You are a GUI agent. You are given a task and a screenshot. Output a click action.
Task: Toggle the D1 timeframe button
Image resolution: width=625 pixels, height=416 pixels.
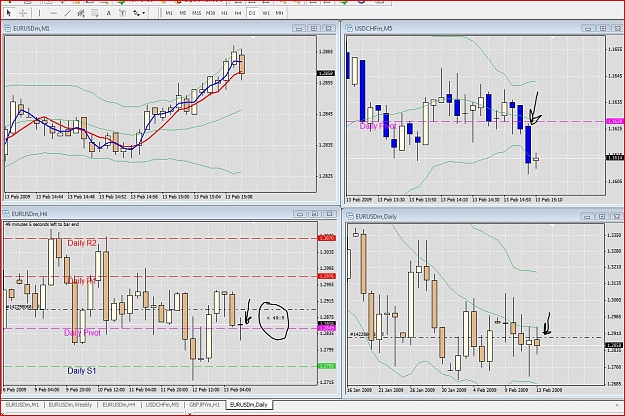252,13
